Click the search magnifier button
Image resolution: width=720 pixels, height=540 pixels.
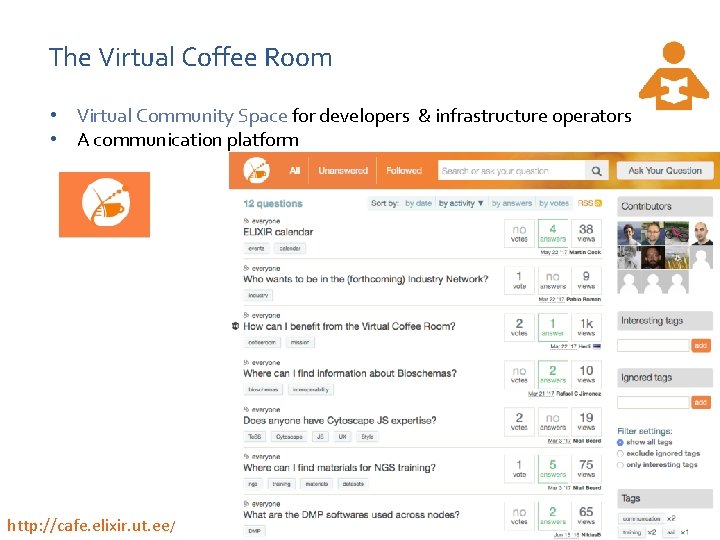click(596, 171)
